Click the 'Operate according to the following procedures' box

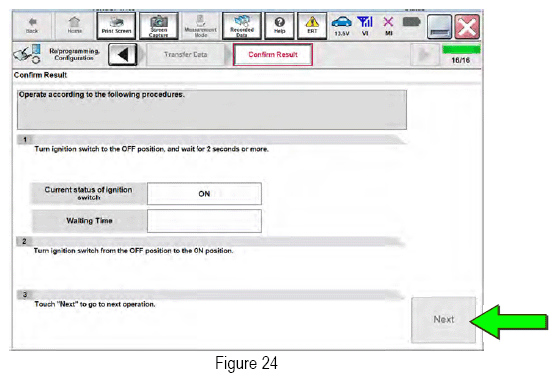(x=212, y=110)
